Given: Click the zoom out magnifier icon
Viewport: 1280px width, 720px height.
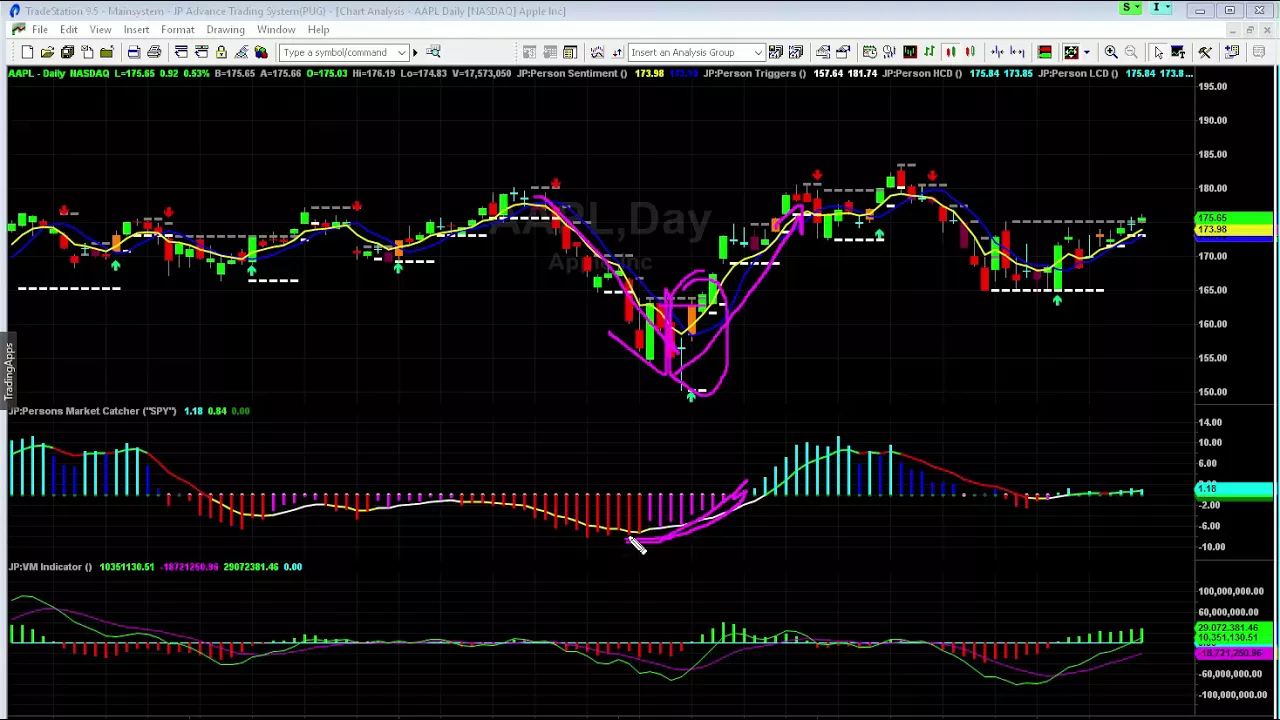Looking at the screenshot, I should point(1131,52).
